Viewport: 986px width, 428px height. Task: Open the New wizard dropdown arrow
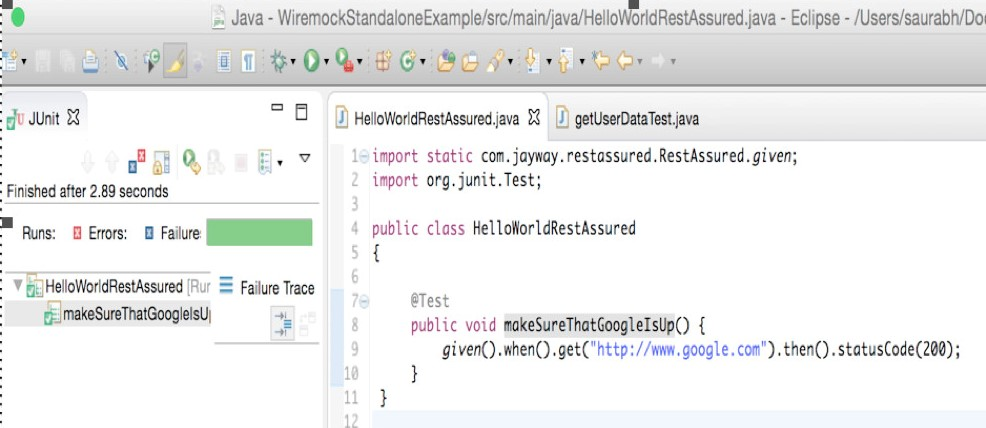tap(24, 62)
